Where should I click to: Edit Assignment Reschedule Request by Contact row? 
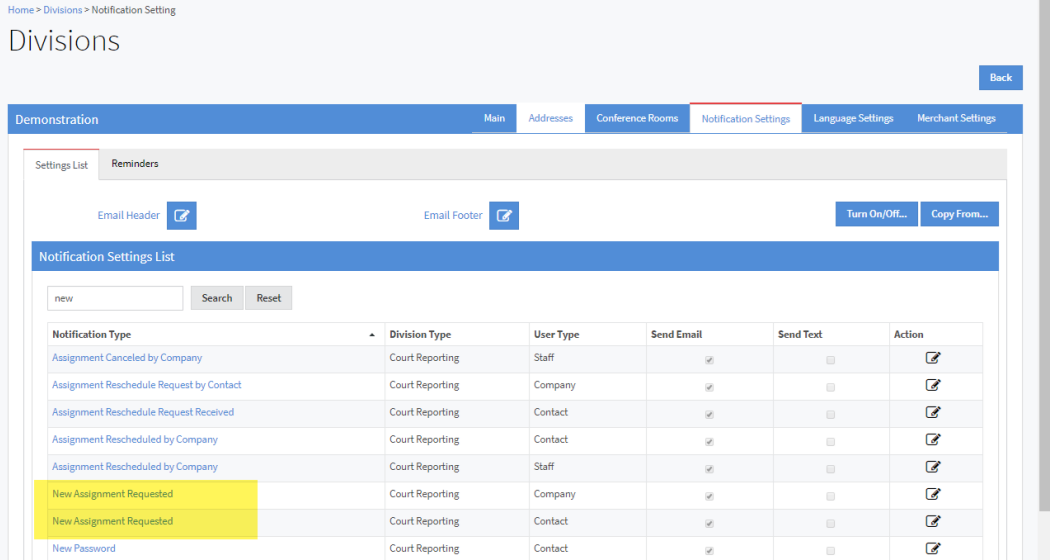click(932, 385)
